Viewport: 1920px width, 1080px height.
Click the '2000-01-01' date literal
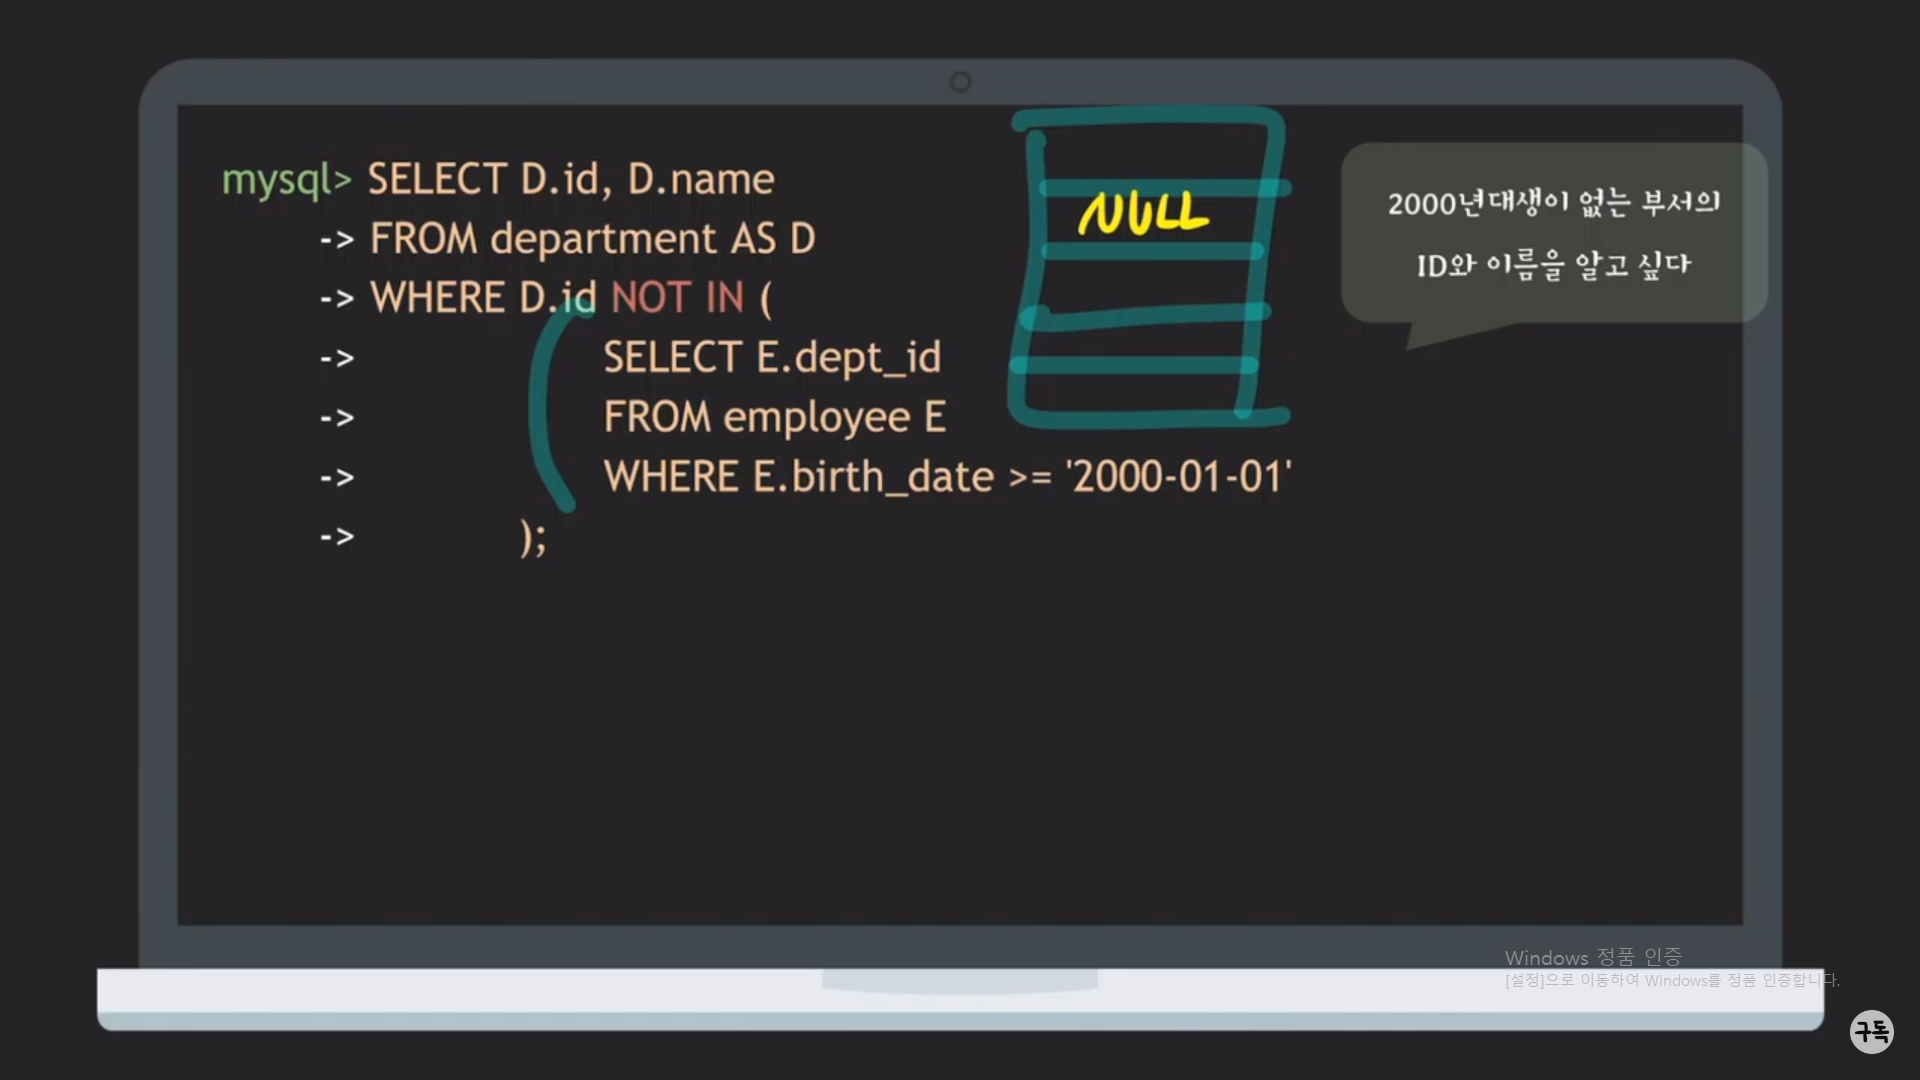1178,477
